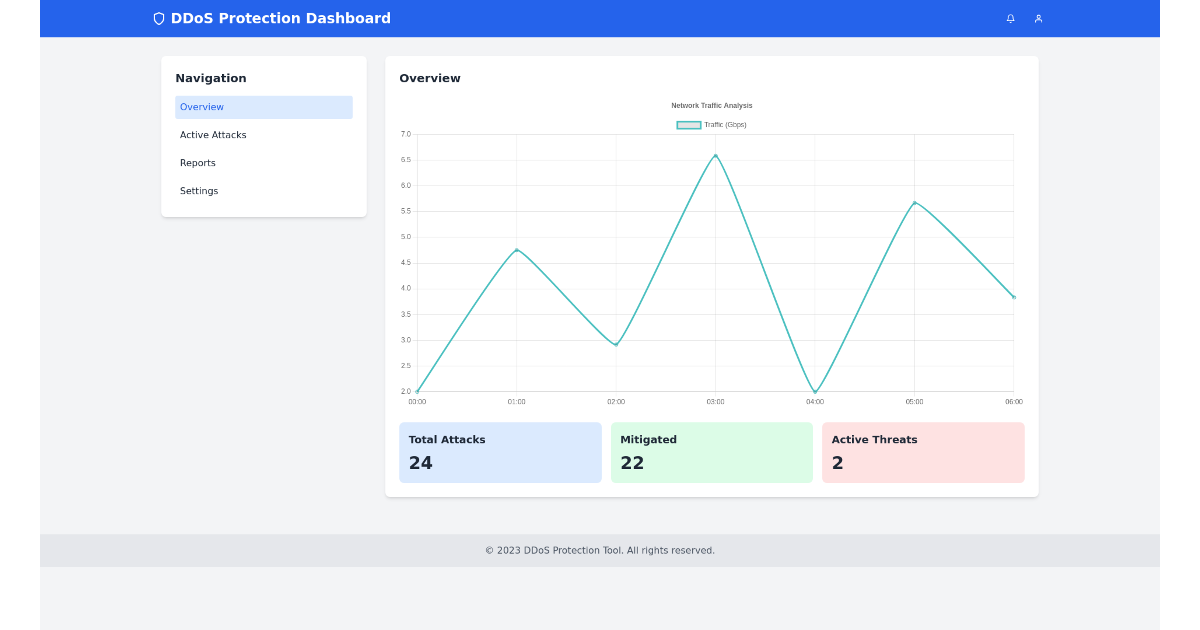Open the Active Attacks section
Screen dimensions: 1200x630
[x=213, y=134]
